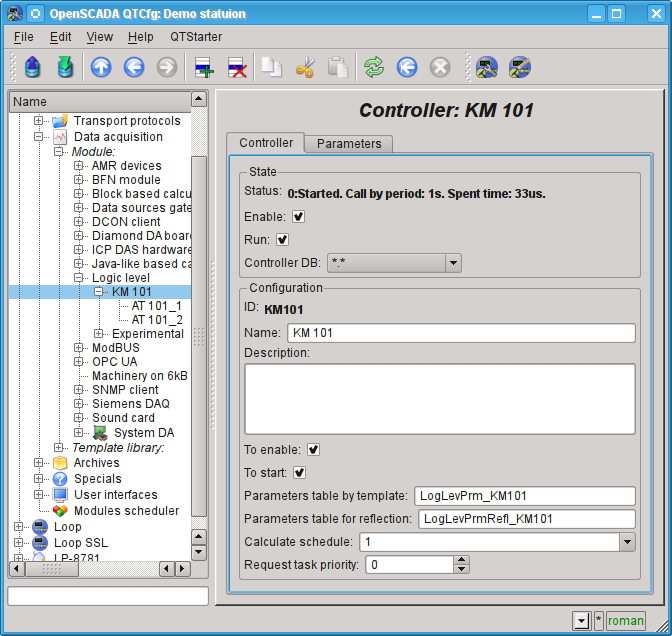Click the scissors Cut icon
672x636 pixels.
tap(305, 68)
